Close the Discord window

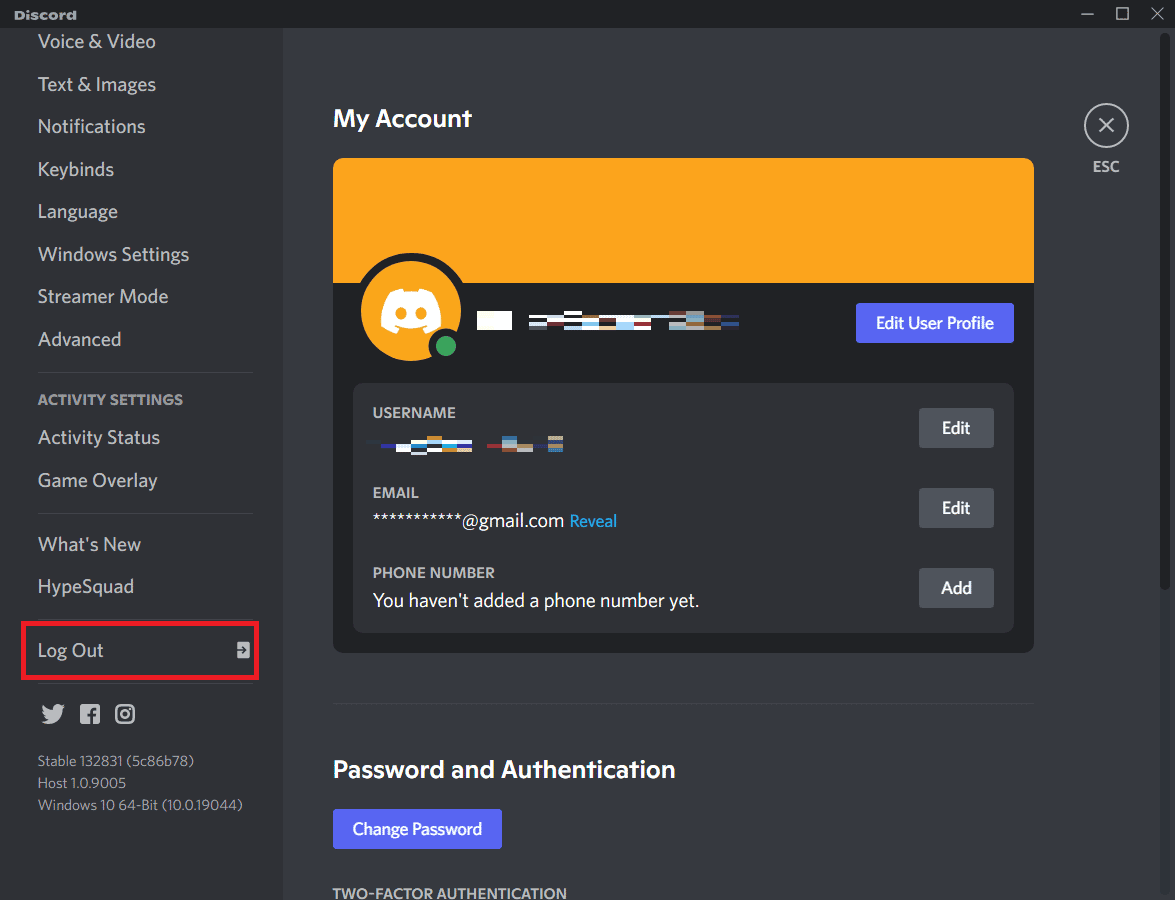pyautogui.click(x=1157, y=13)
